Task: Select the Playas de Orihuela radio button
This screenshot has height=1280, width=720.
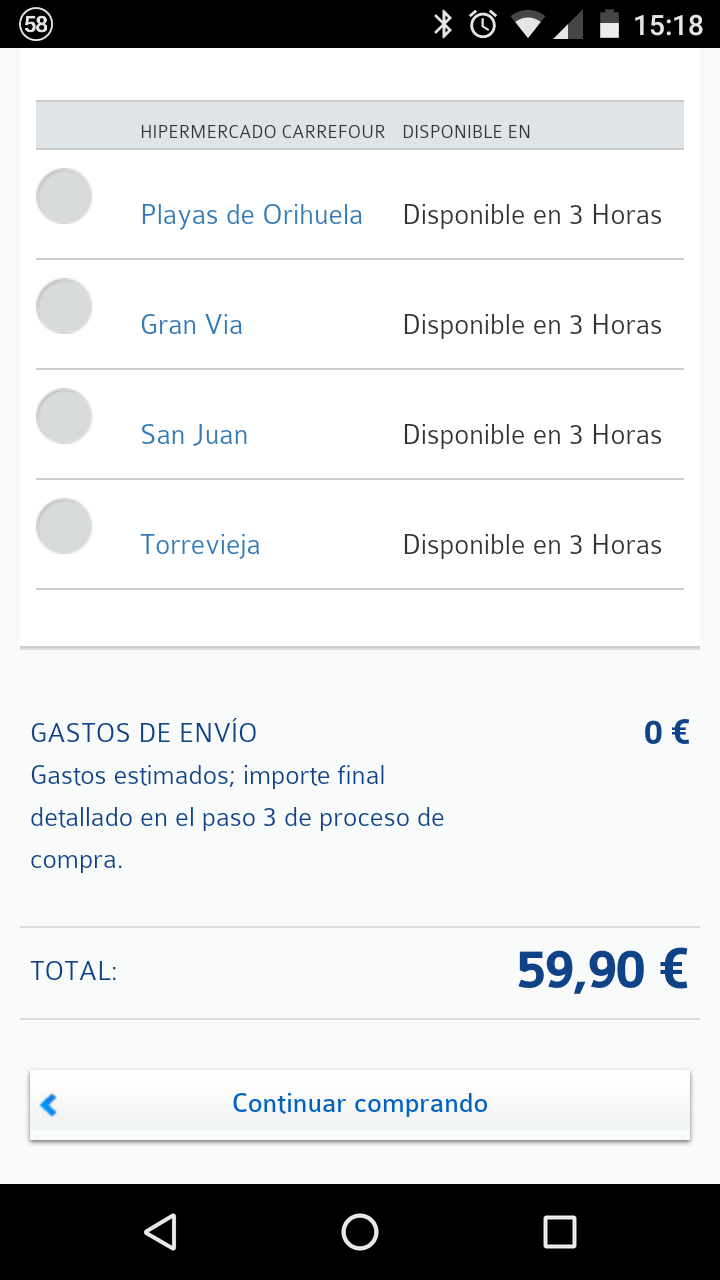Action: [x=64, y=196]
